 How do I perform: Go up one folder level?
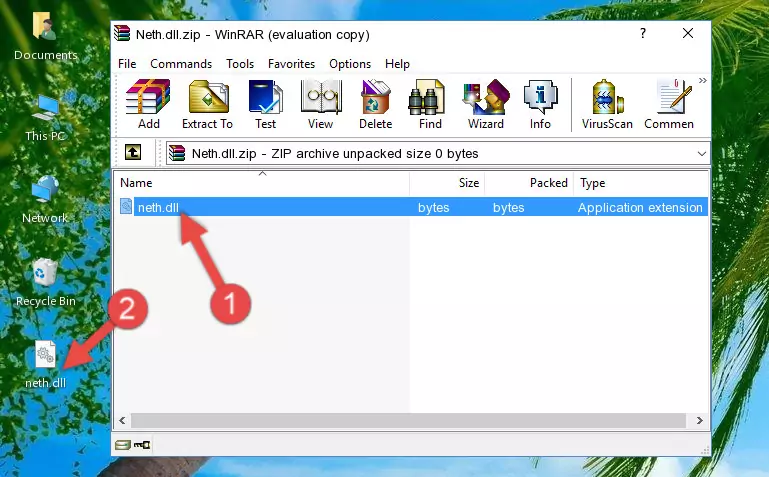pos(133,152)
